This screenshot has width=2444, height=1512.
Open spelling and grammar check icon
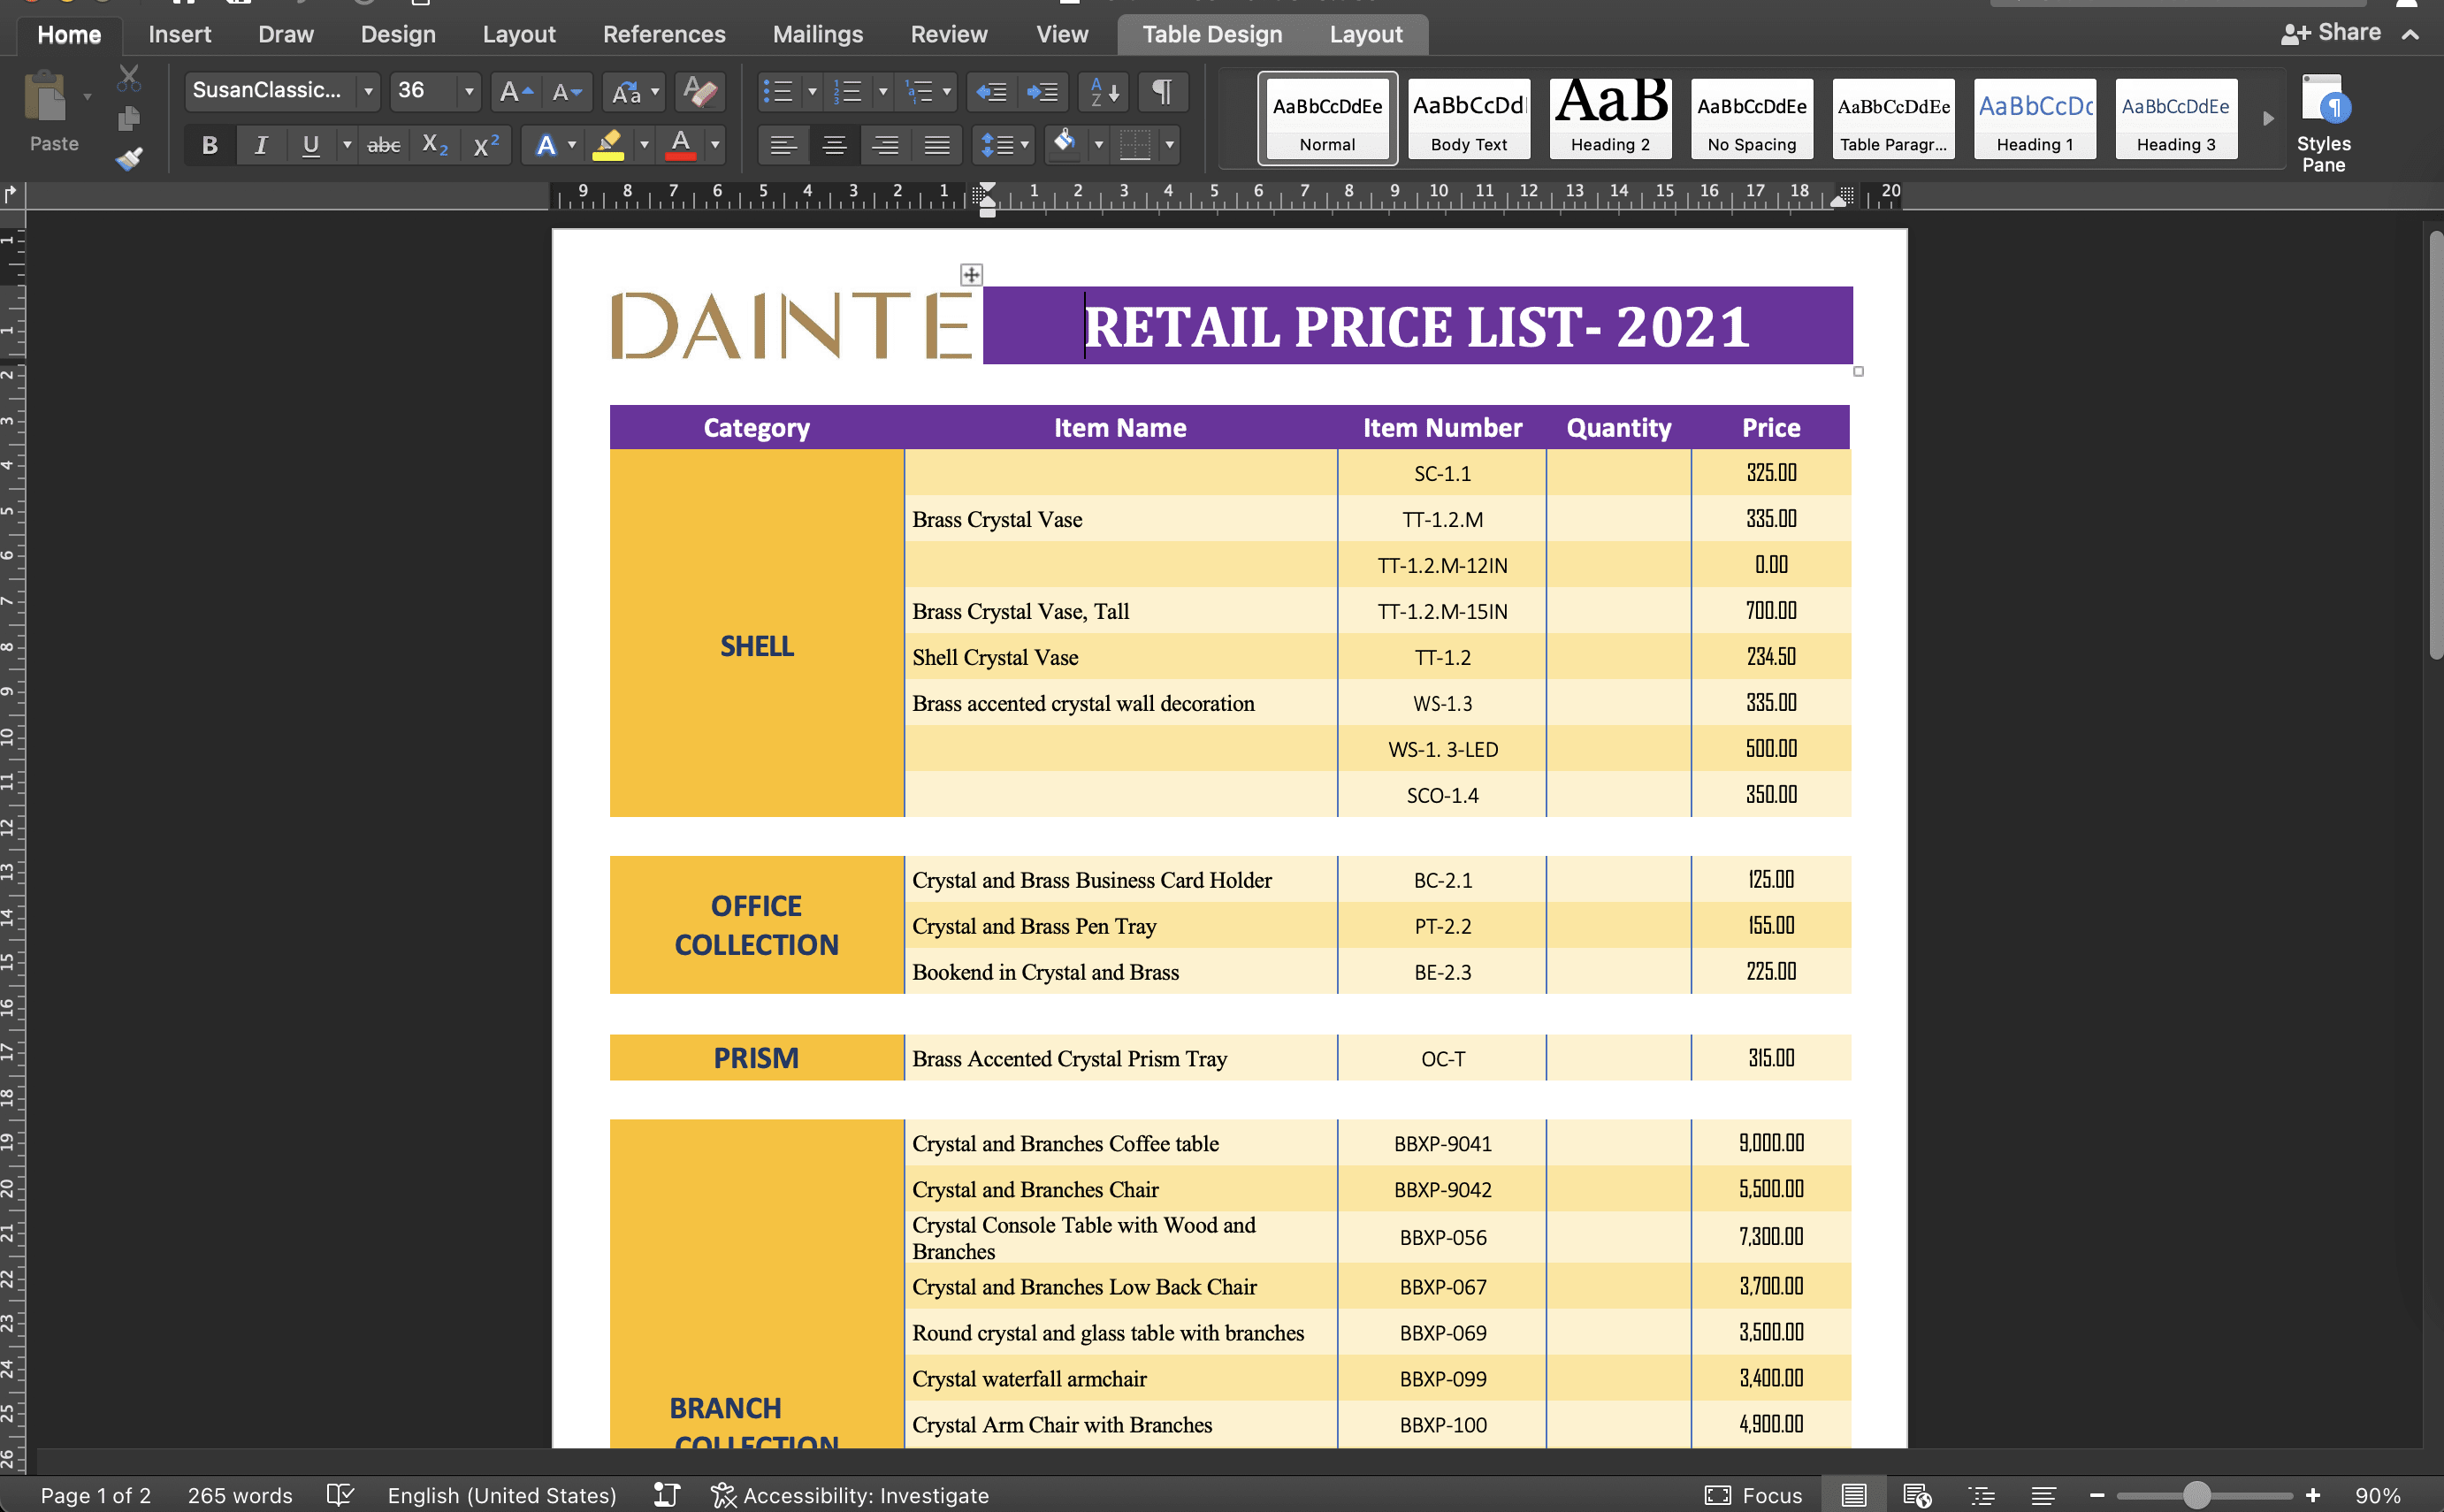341,1494
